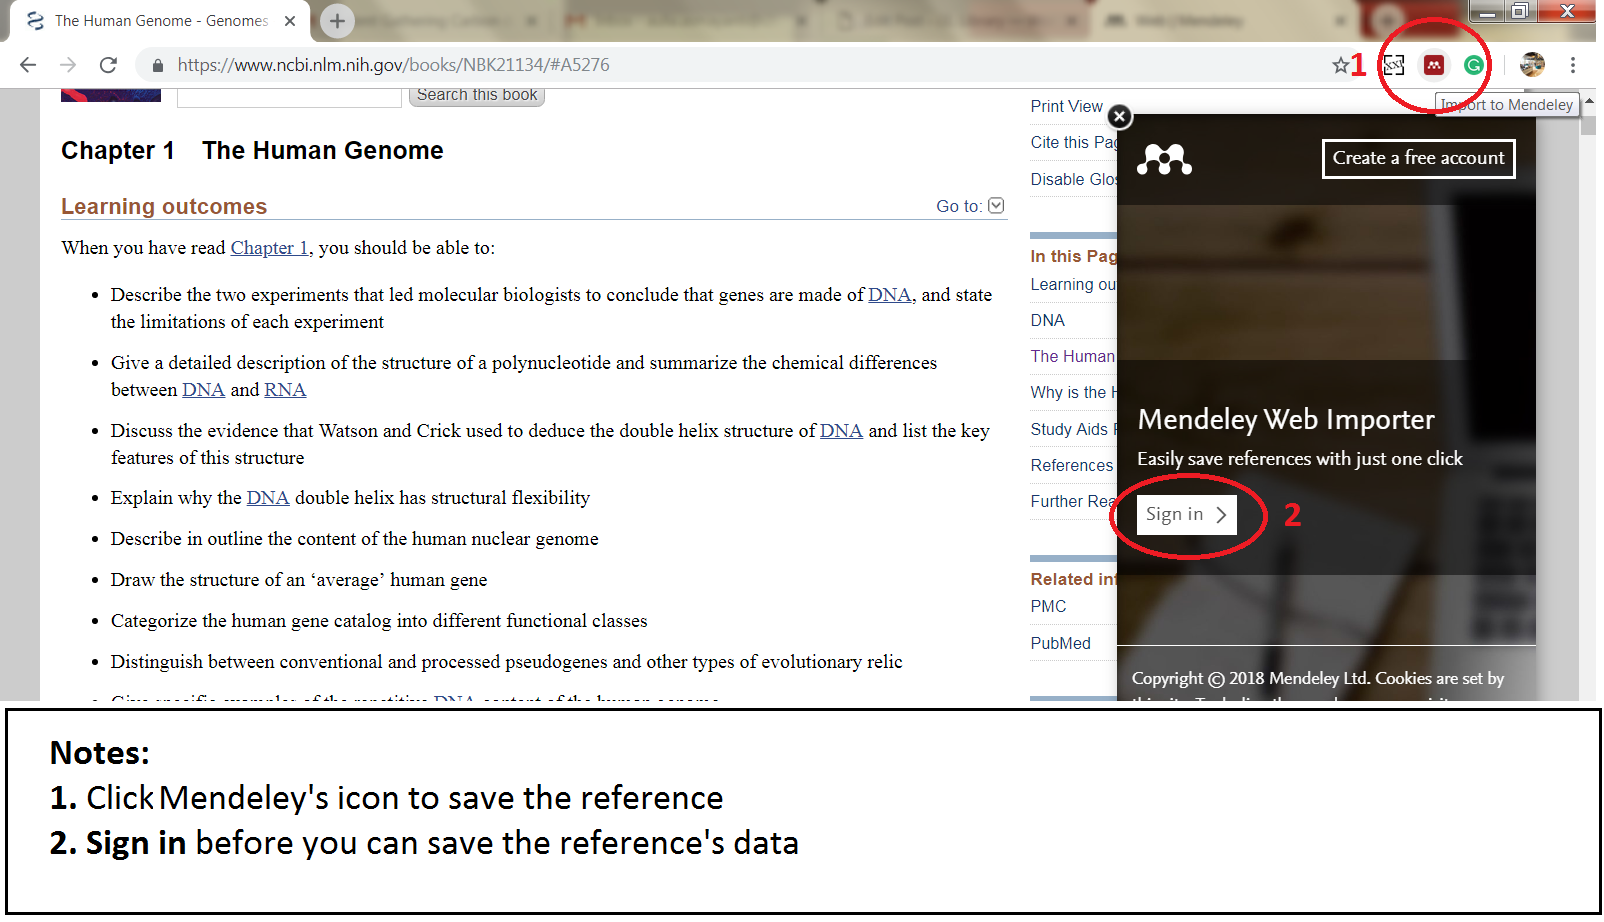Open a new browser tab
Screen dimensions: 1604x922
(337, 20)
